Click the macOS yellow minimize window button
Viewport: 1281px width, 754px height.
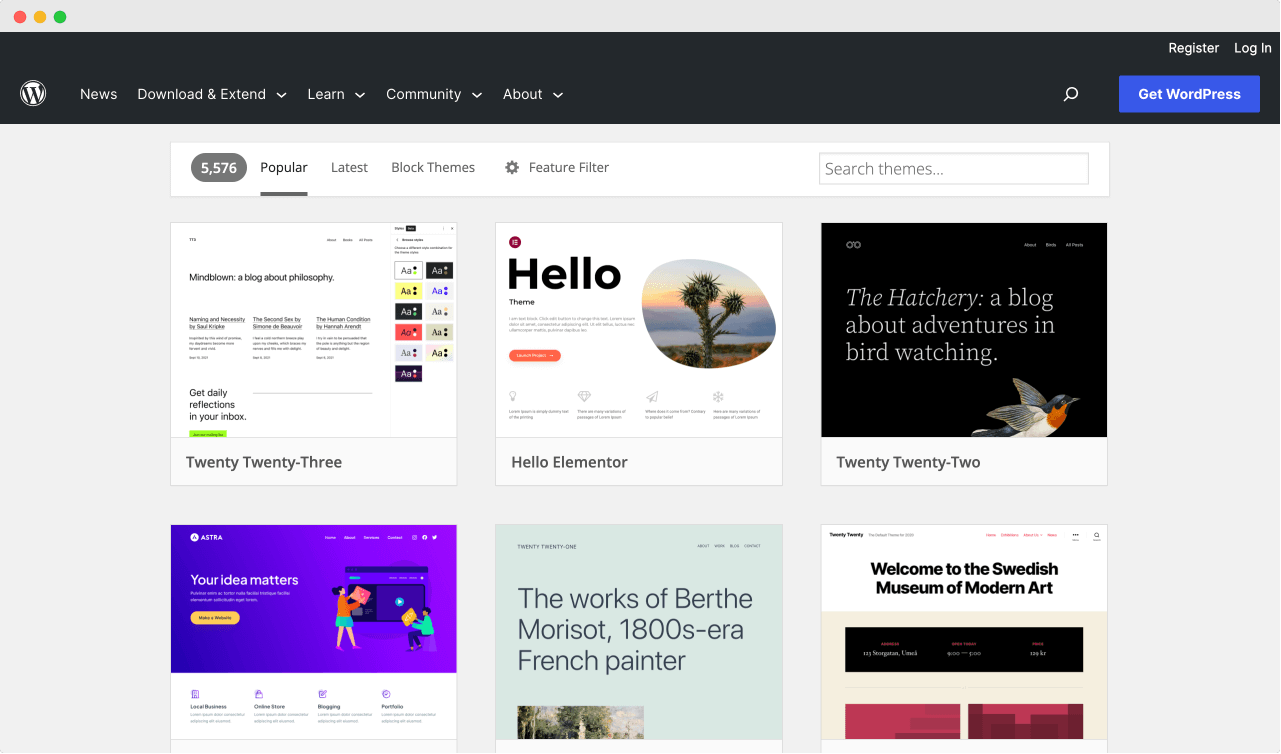[40, 17]
